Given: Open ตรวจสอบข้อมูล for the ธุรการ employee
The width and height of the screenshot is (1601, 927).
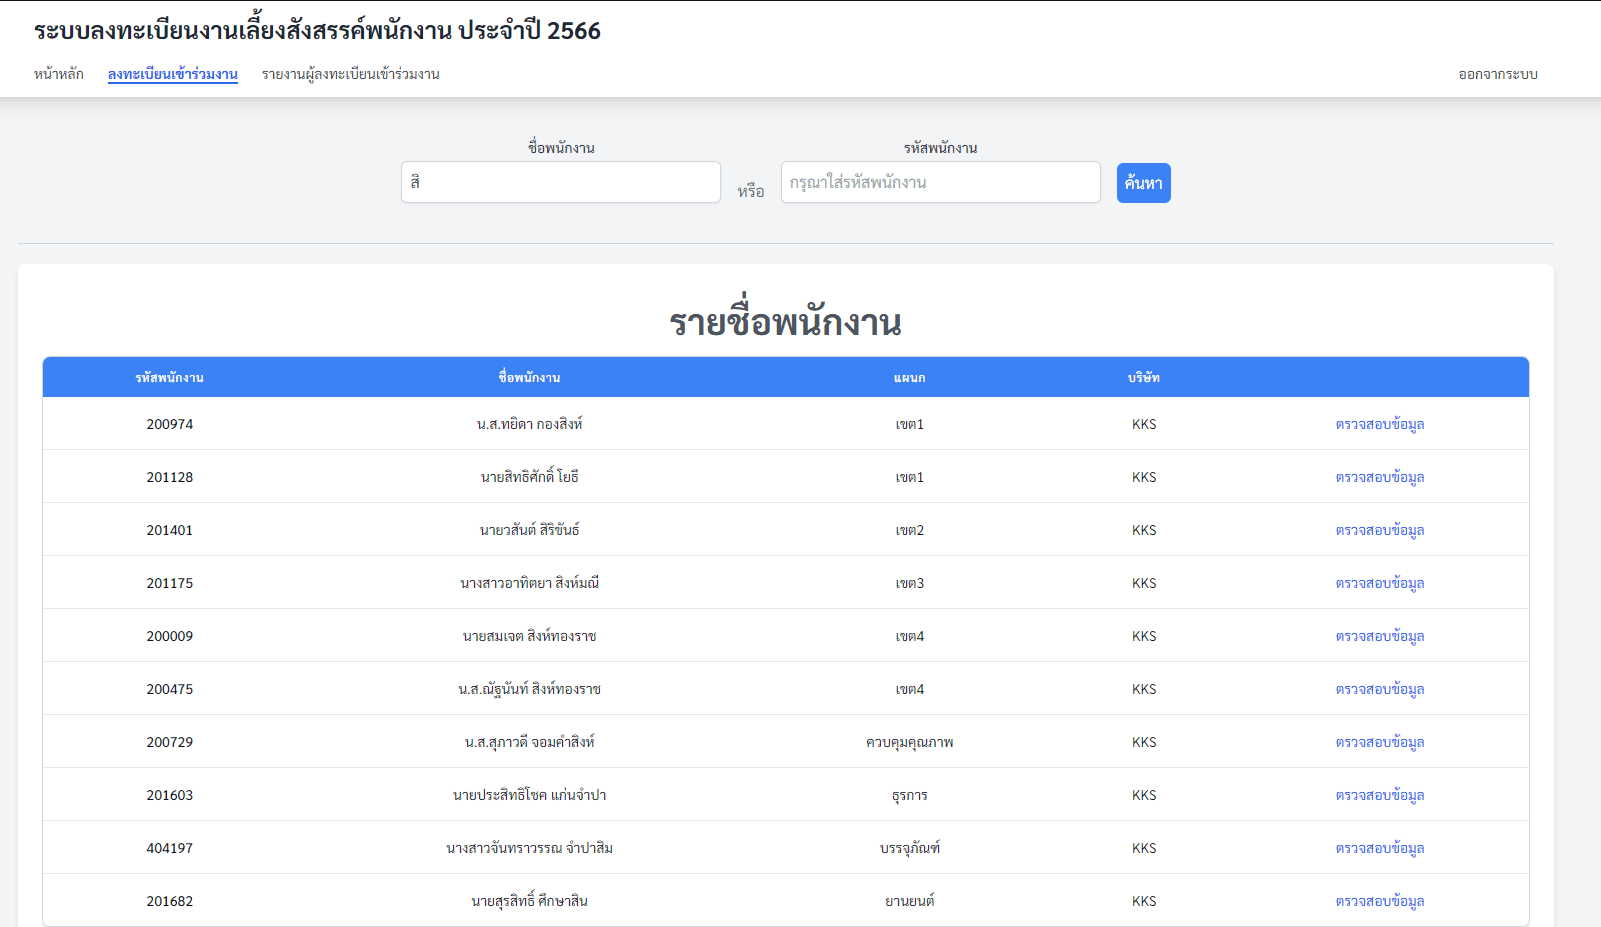Looking at the screenshot, I should pos(1379,795).
